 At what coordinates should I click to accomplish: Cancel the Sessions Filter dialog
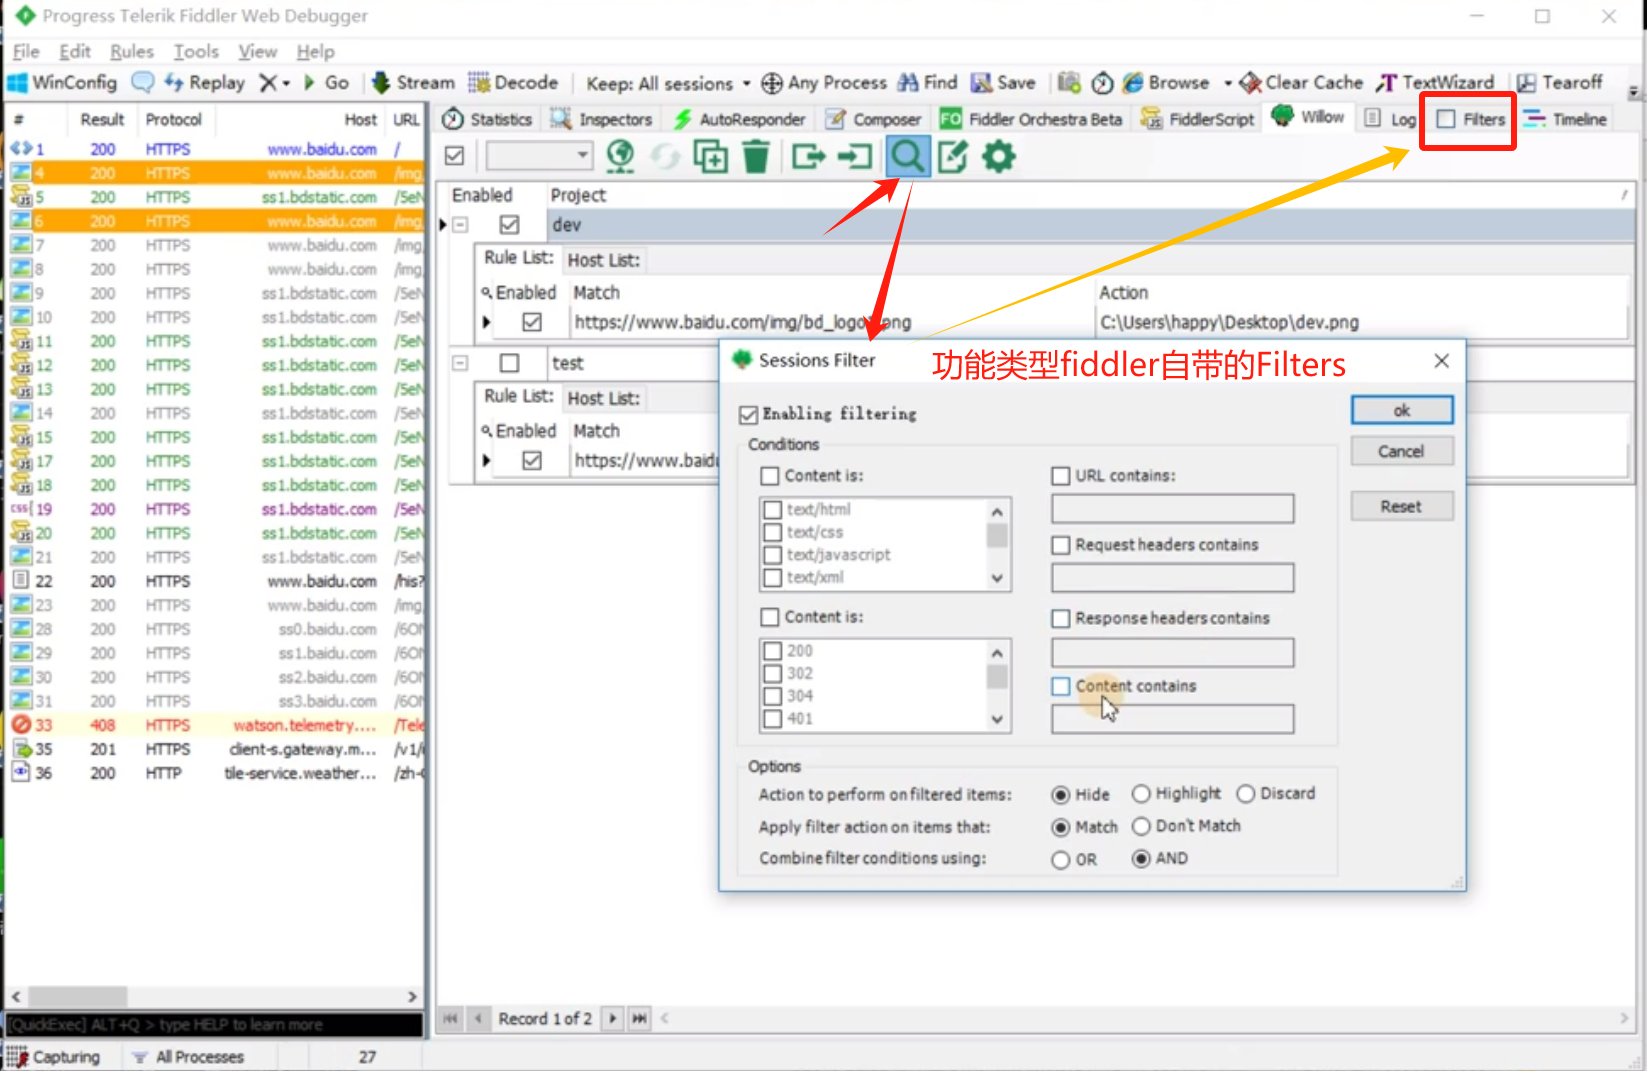tap(1402, 452)
